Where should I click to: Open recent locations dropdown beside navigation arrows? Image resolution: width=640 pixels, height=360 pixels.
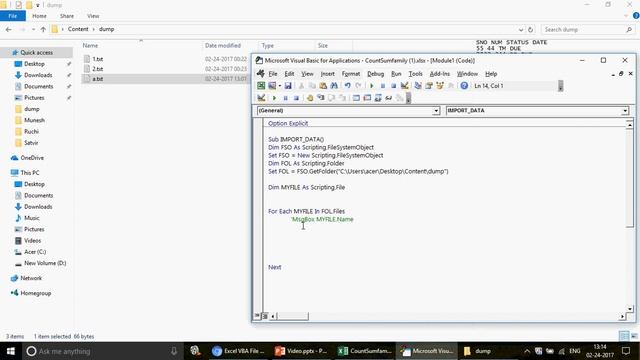coord(33,29)
